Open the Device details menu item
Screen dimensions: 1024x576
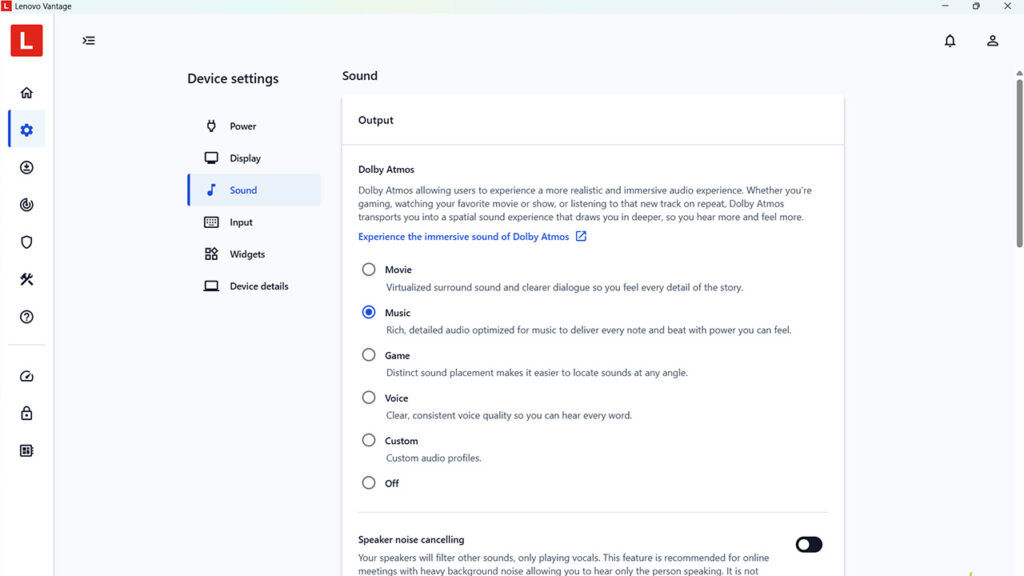tap(254, 286)
